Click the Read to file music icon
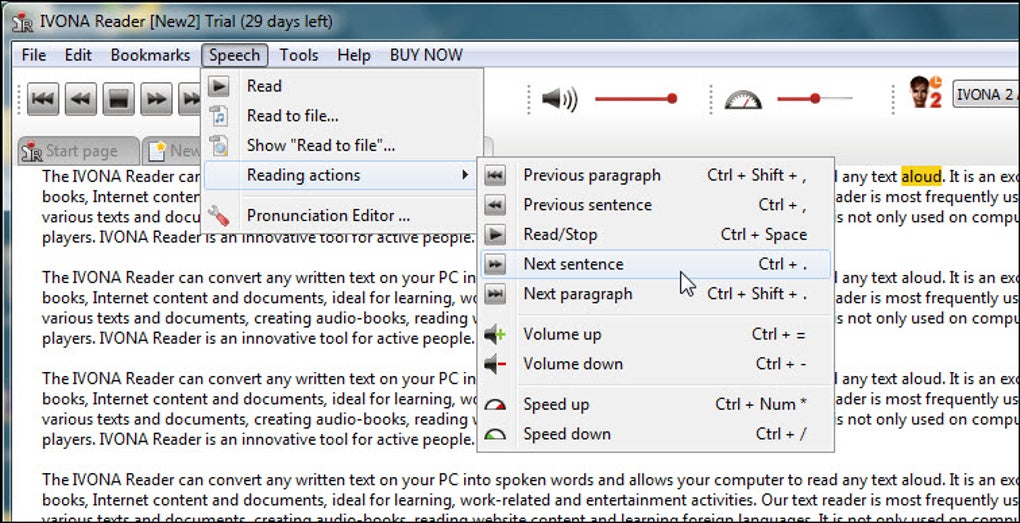 pos(219,116)
